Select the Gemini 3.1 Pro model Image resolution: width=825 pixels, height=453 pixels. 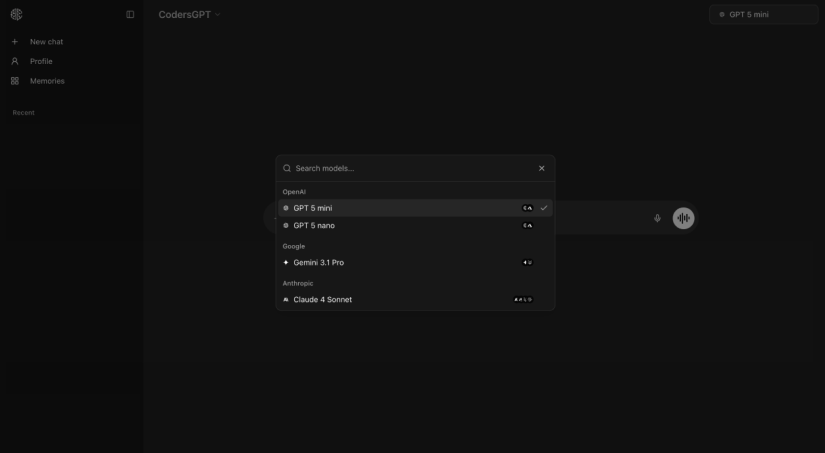point(415,263)
